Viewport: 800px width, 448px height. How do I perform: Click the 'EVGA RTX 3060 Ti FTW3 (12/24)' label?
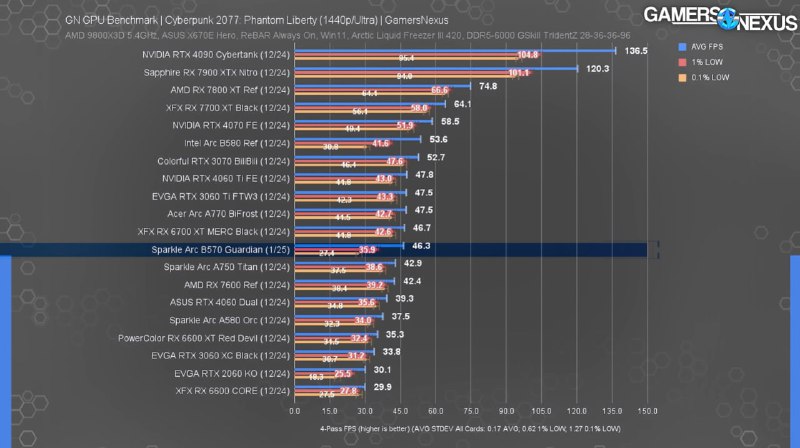(221, 196)
